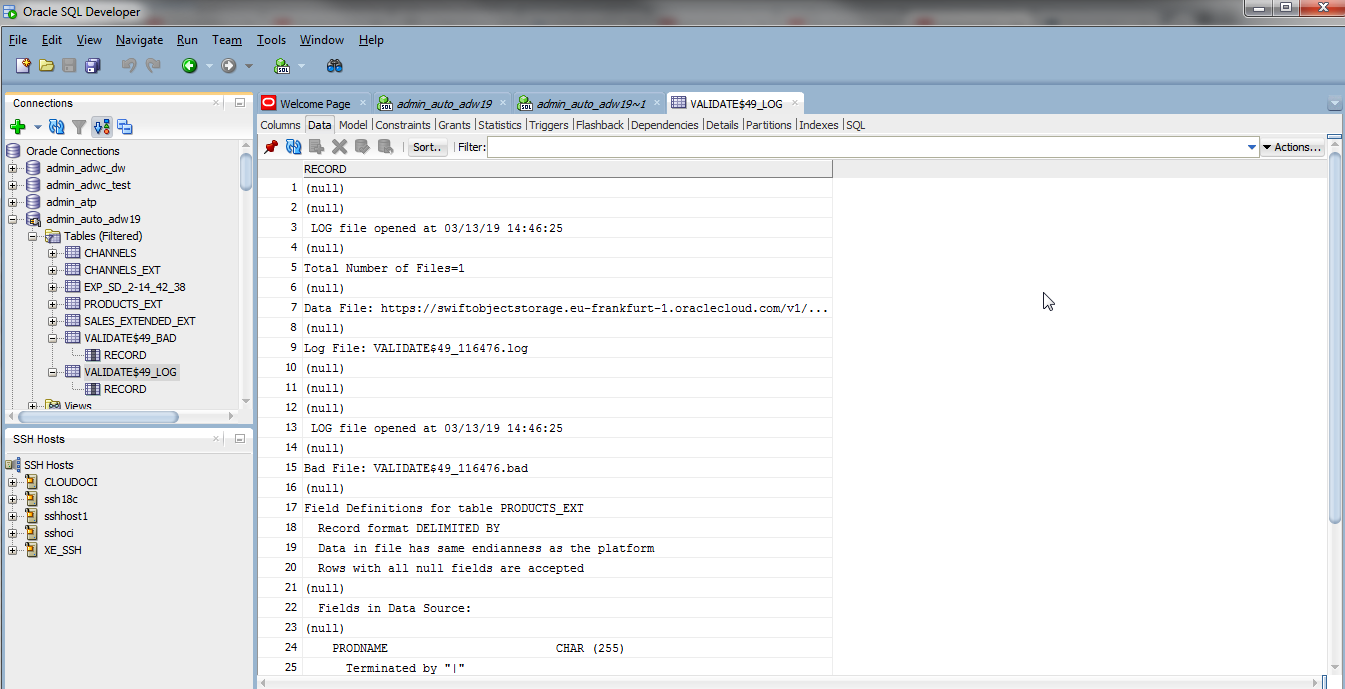Click the red pin Freeze View icon

(x=270, y=147)
